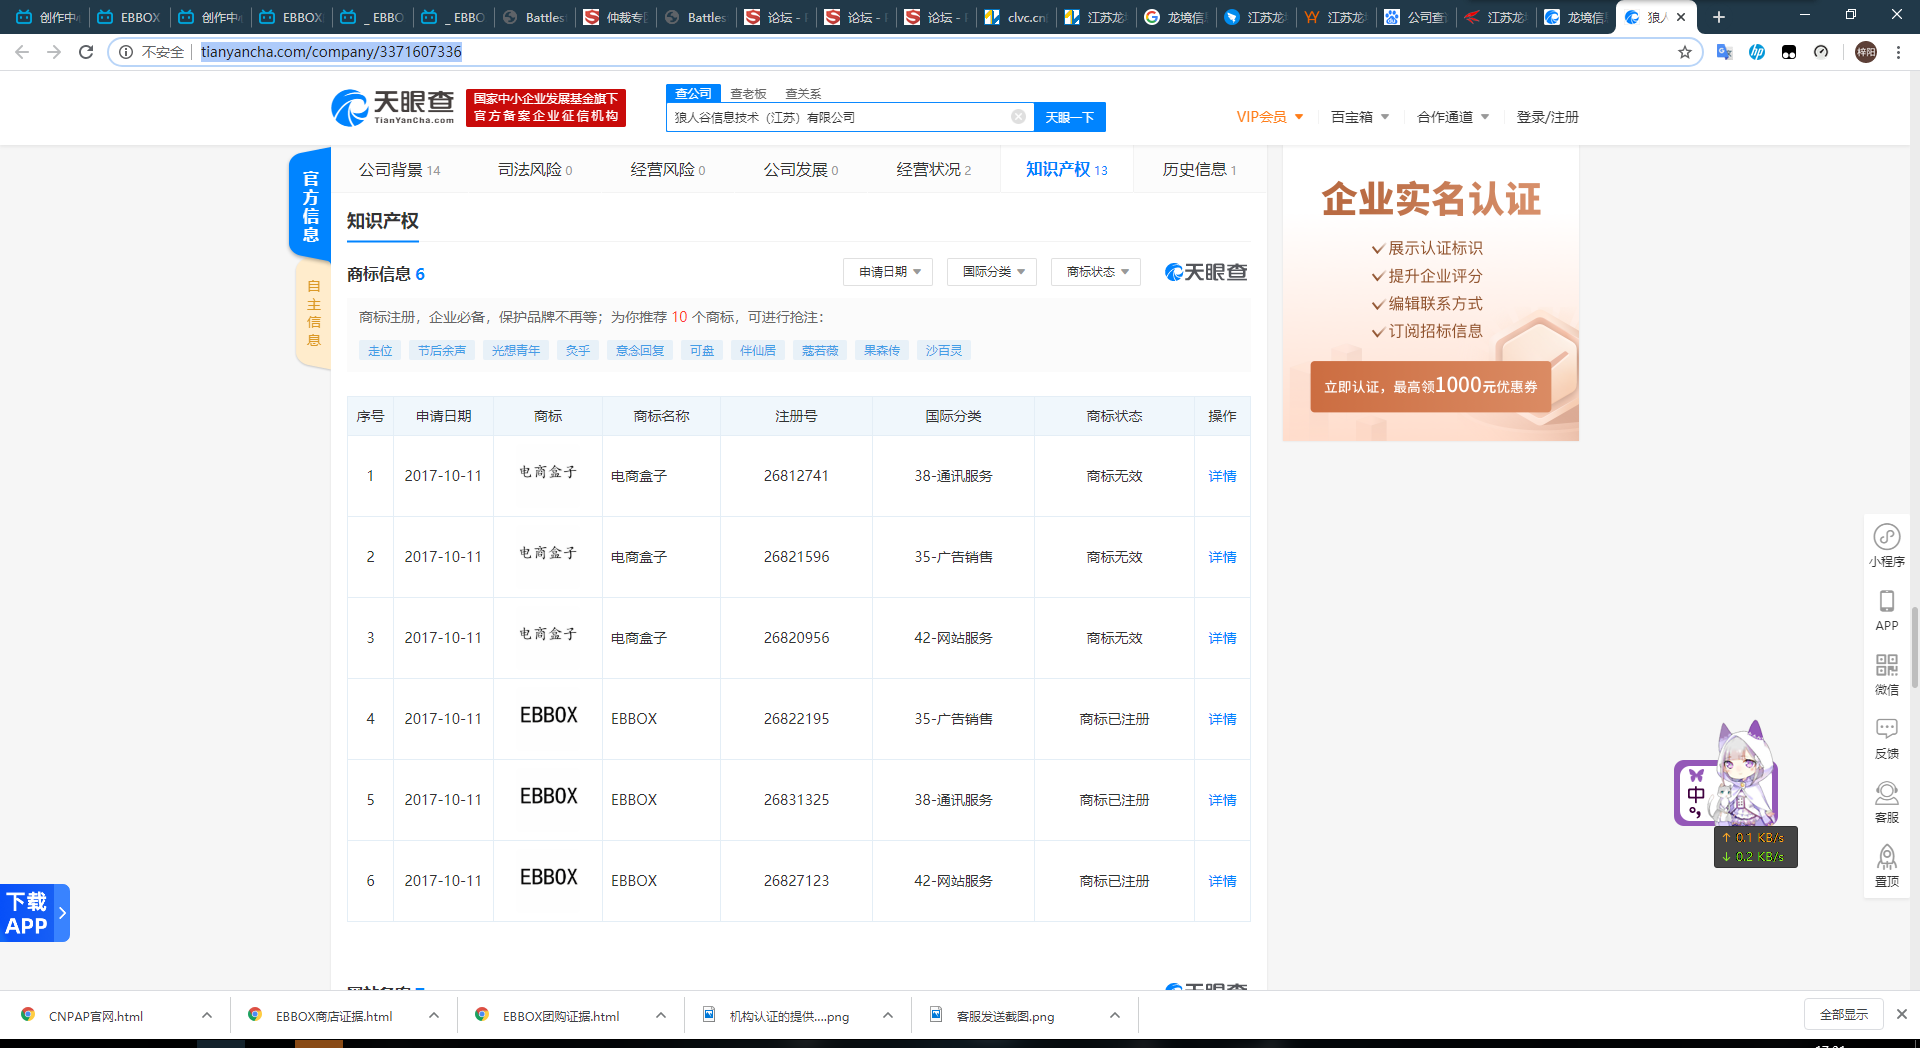Open the Chrome profile avatar
1920x1048 pixels.
click(1866, 52)
